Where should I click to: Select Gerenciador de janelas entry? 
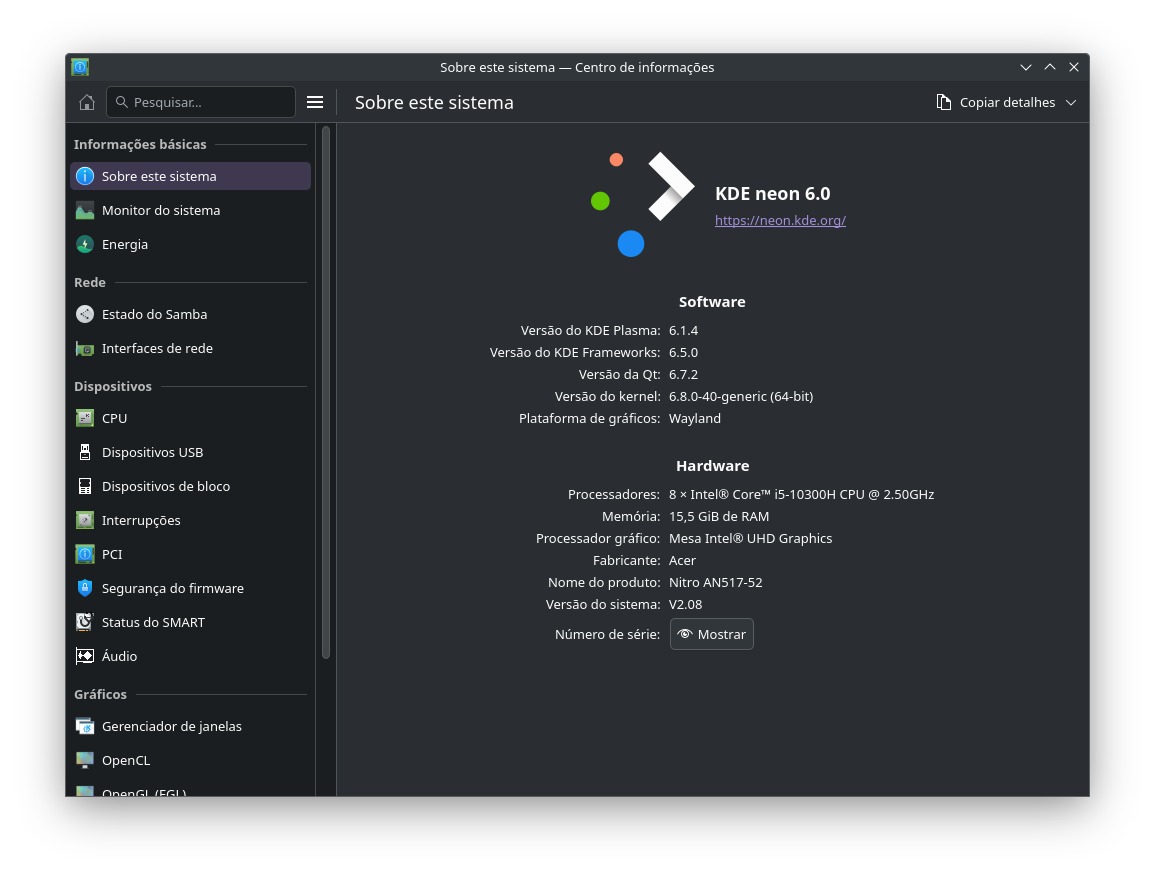(190, 726)
